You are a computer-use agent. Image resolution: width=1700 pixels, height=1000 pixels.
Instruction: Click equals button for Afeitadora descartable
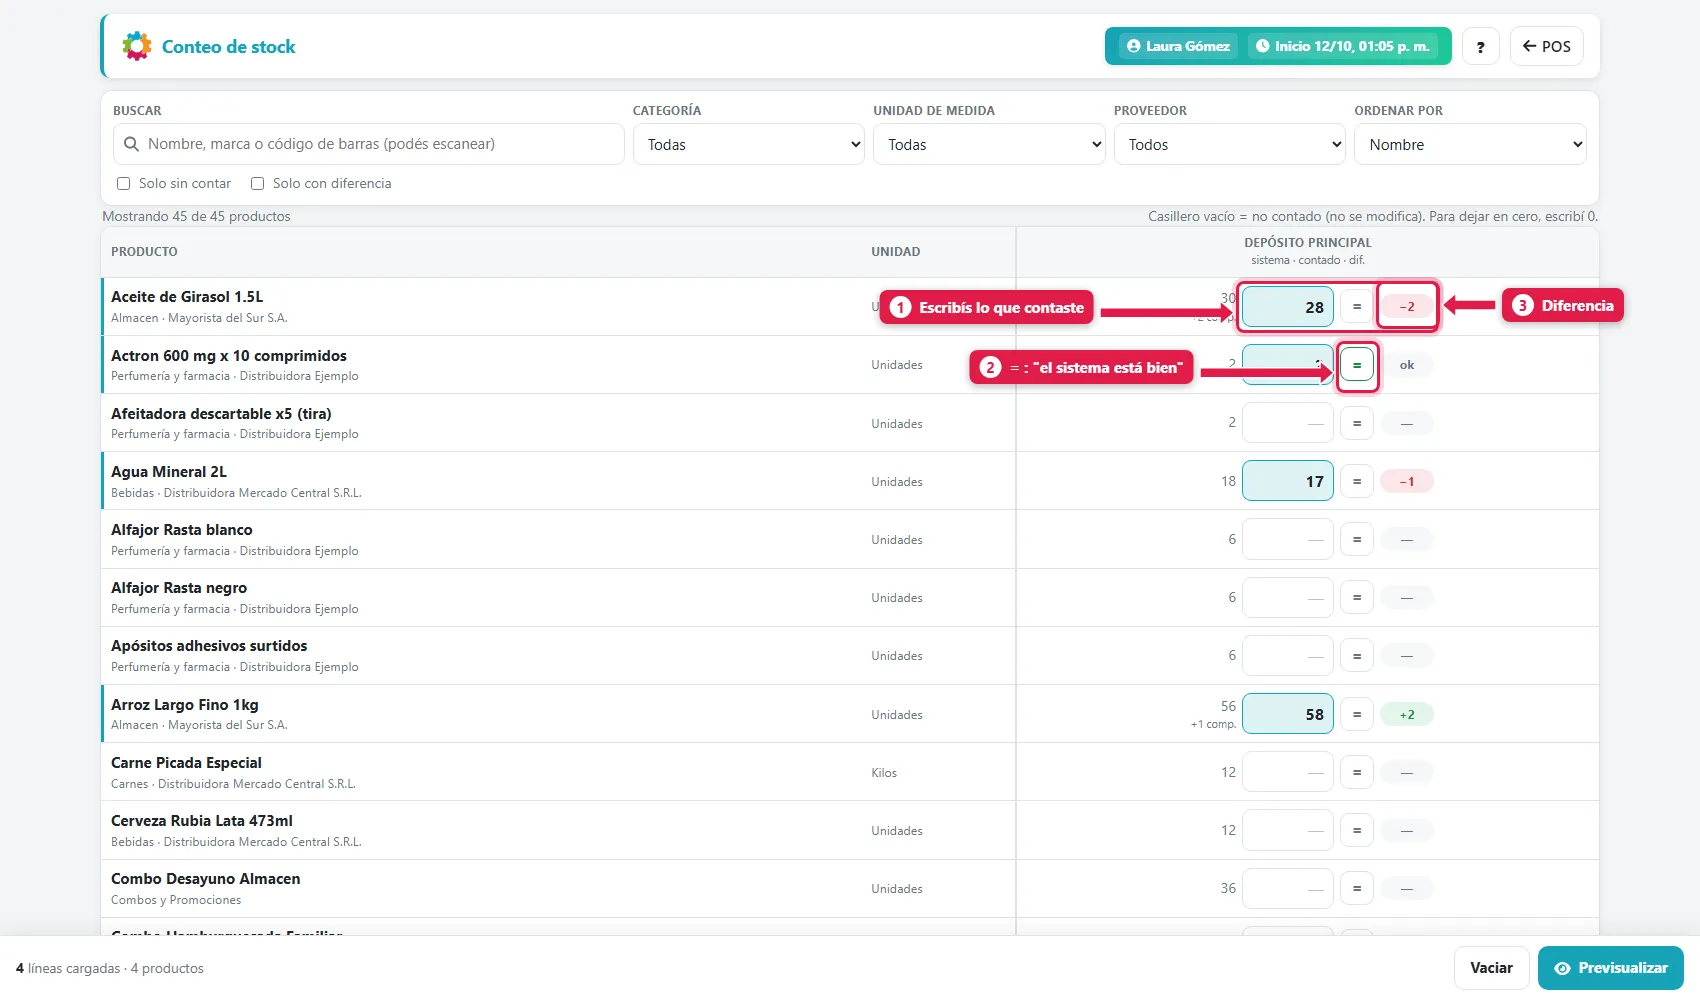1357,423
